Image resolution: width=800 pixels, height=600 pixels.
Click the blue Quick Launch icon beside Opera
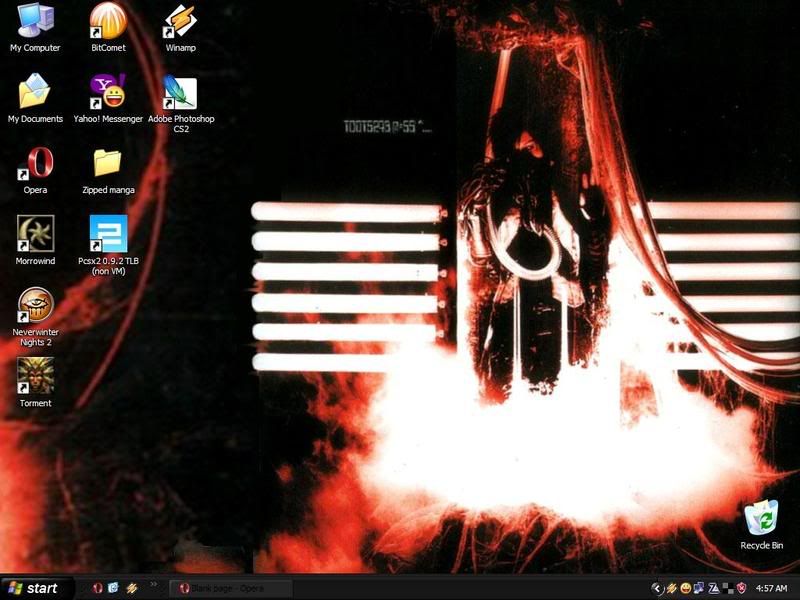tap(113, 588)
